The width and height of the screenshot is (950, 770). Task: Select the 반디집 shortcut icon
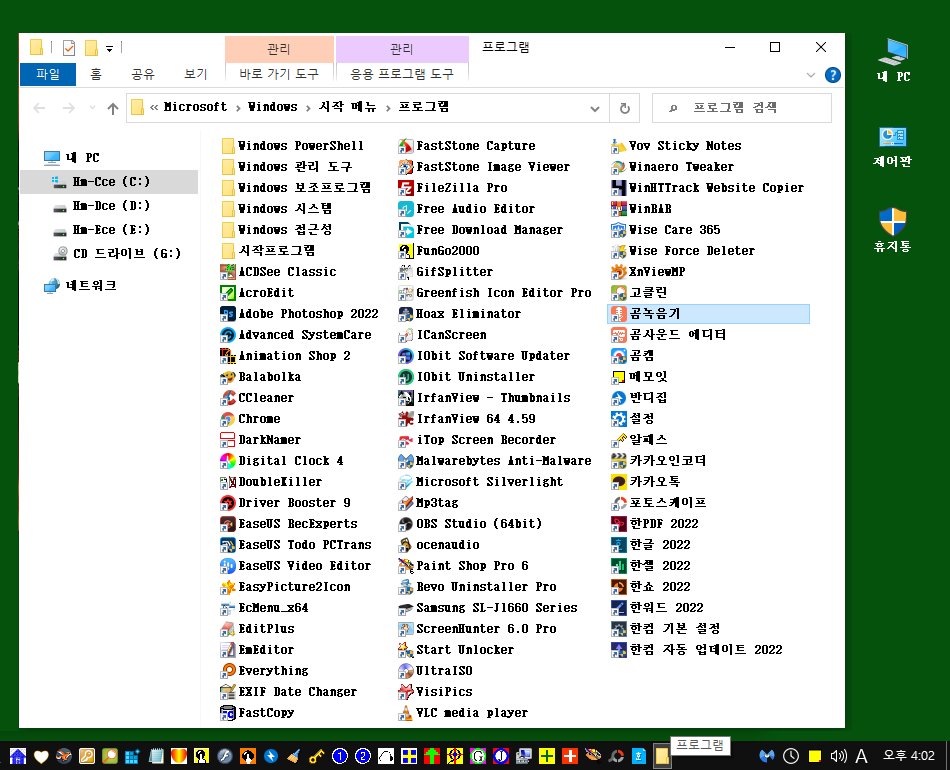pyautogui.click(x=619, y=398)
